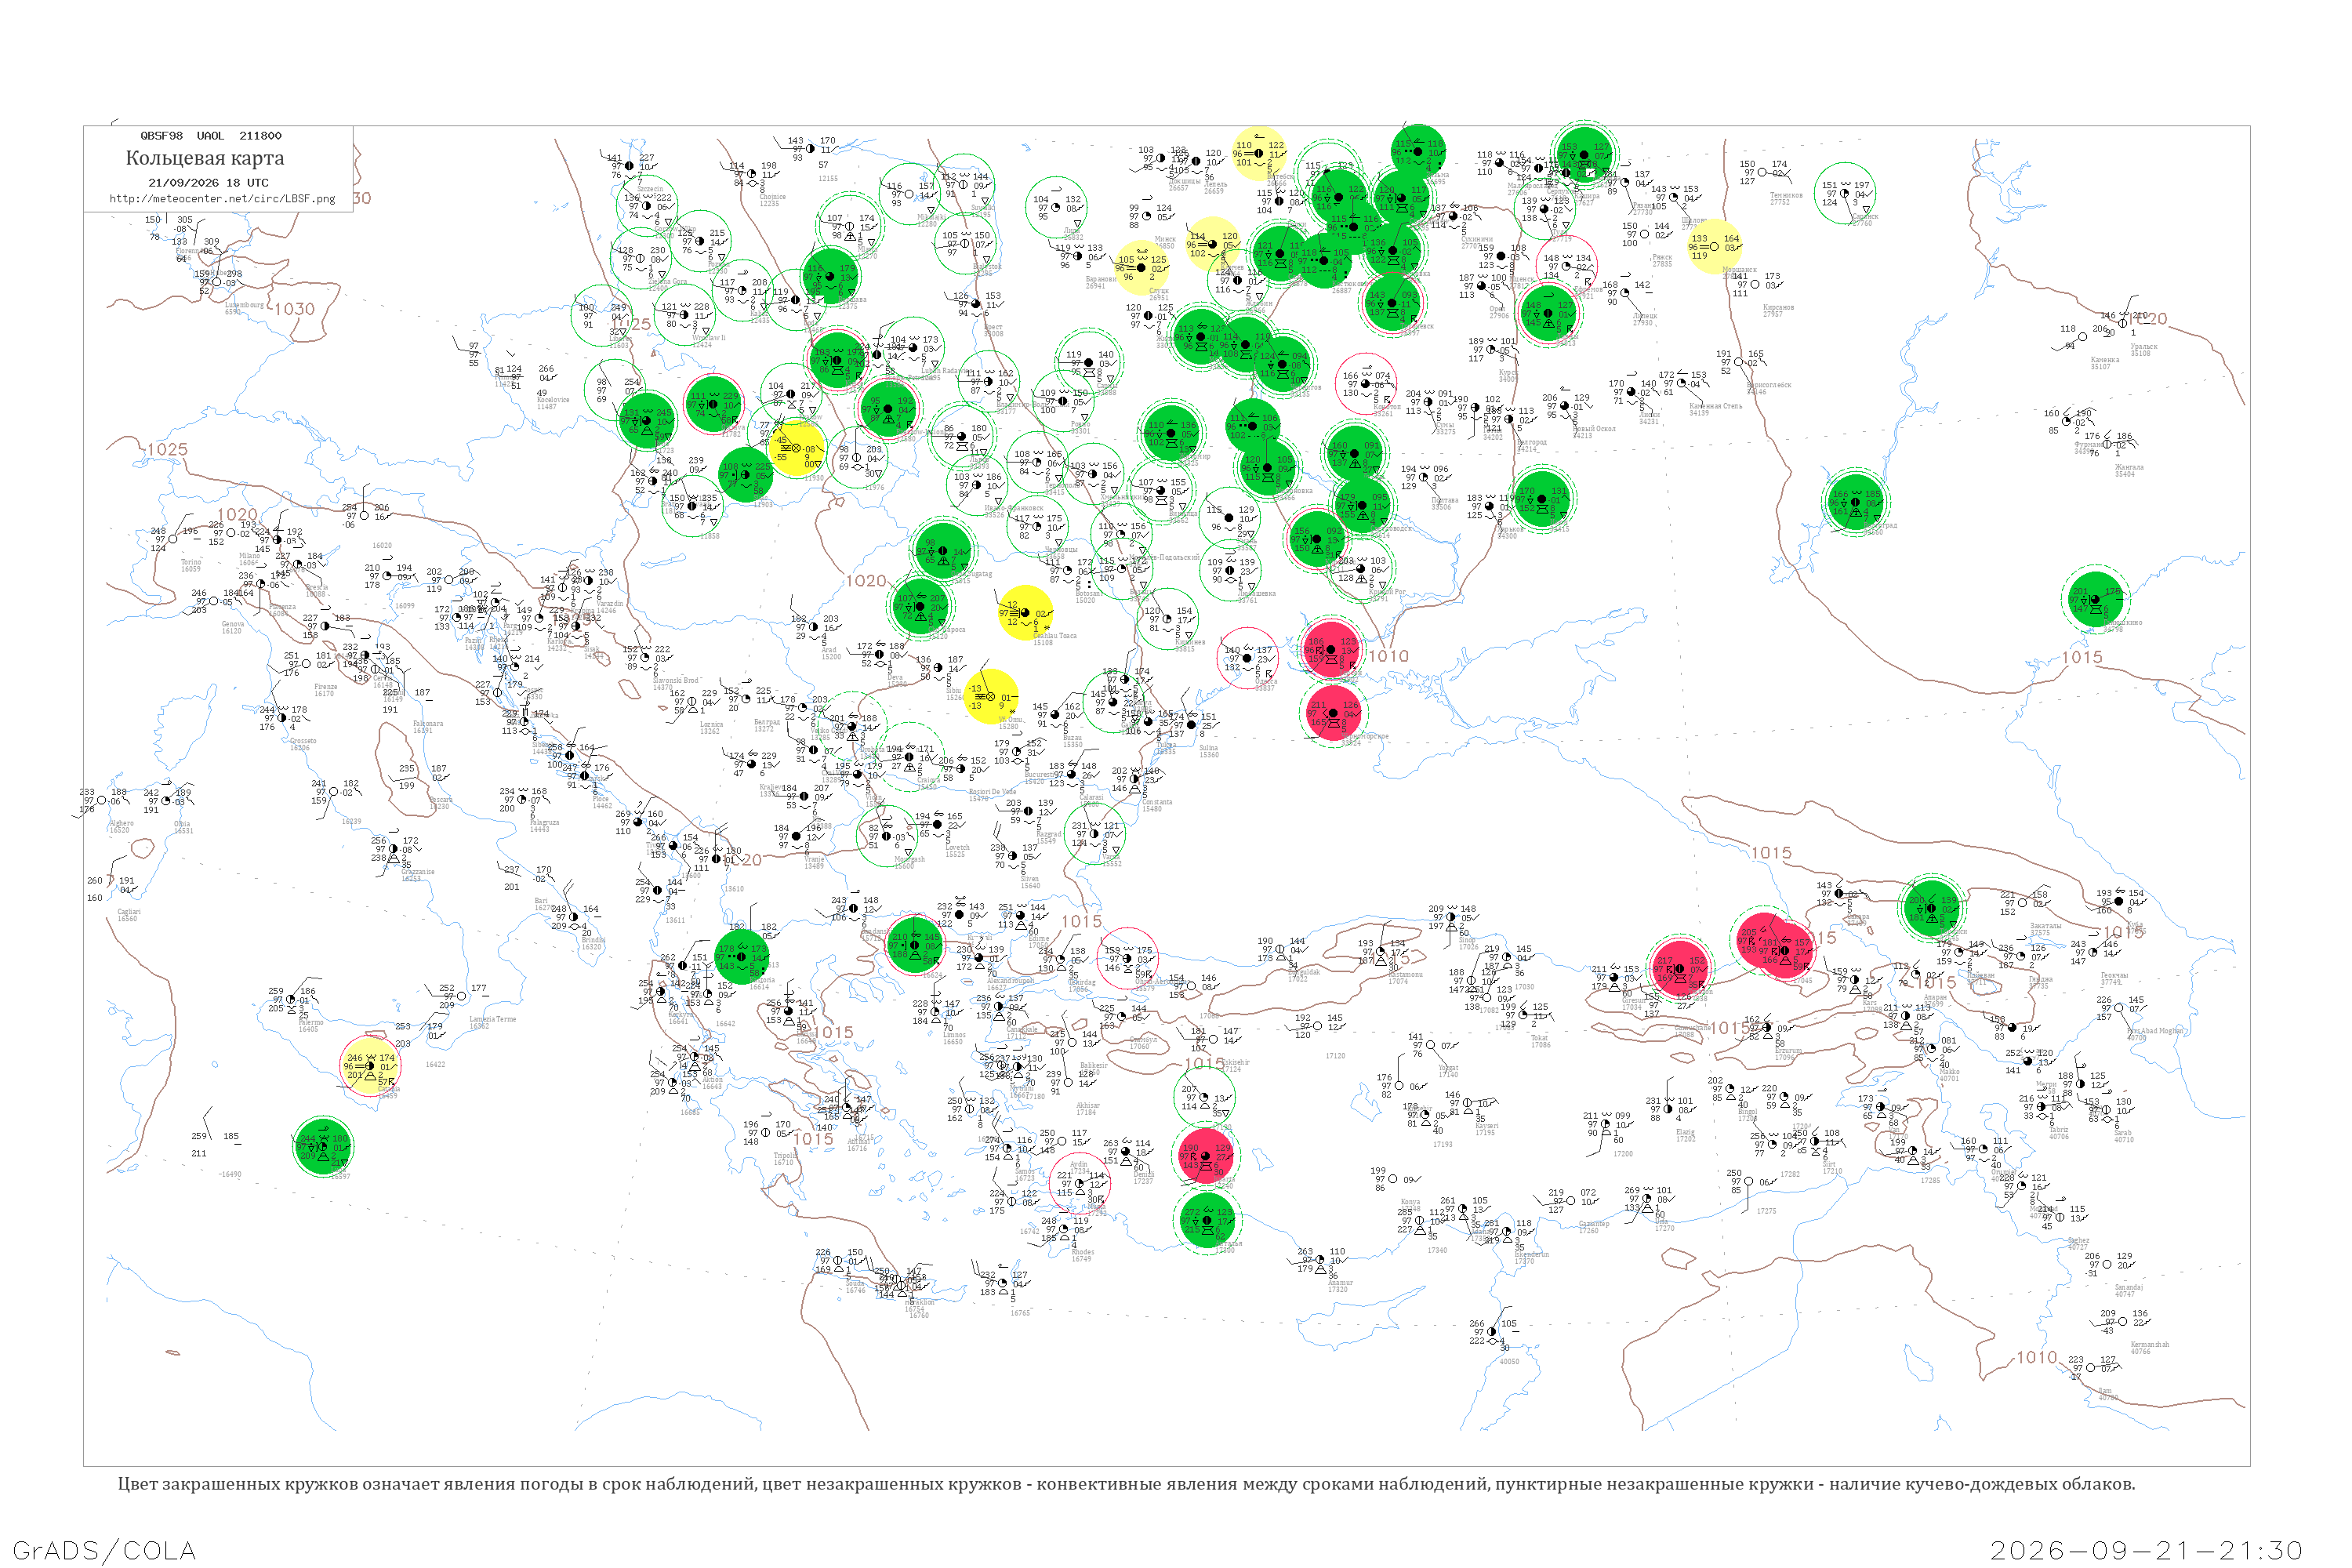Click the meteocenter.net LBSF.png URL text
Image resolution: width=2352 pixels, height=1568 pixels.
click(222, 199)
